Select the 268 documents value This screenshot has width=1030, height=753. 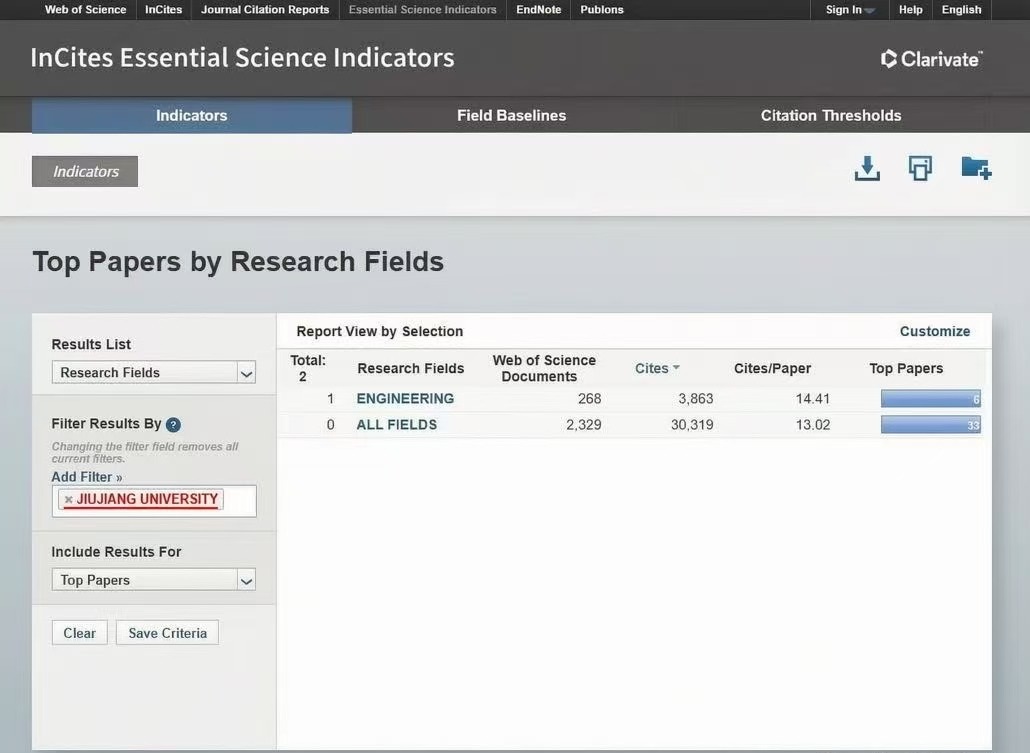[x=589, y=399]
